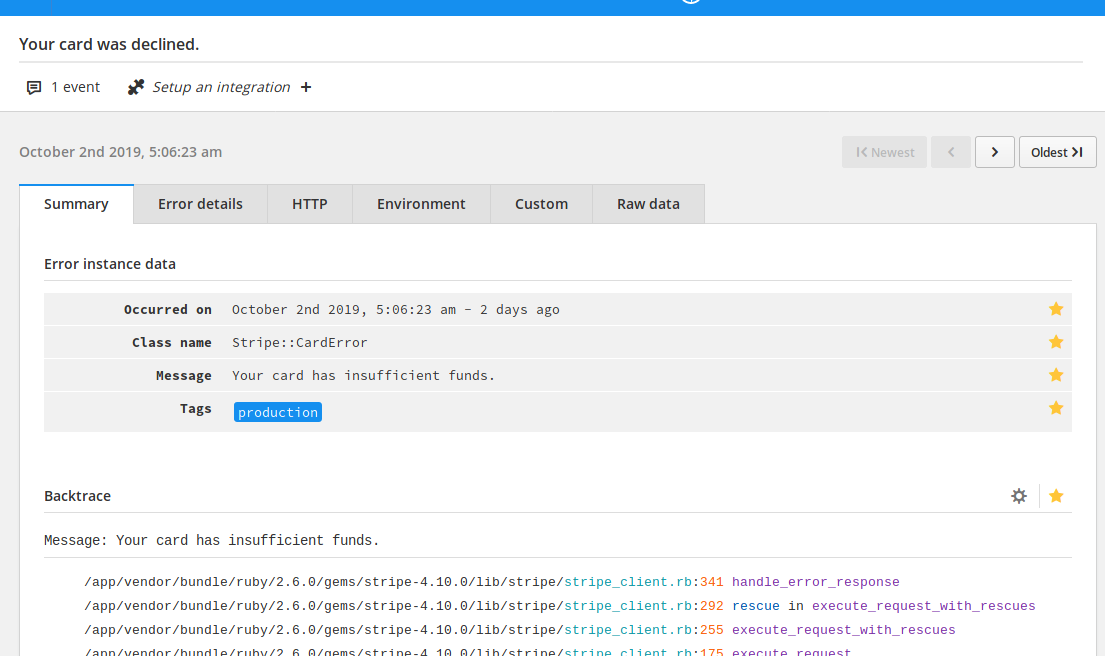Viewport: 1105px width, 656px height.
Task: Open backtrace settings gear icon
Action: point(1019,496)
